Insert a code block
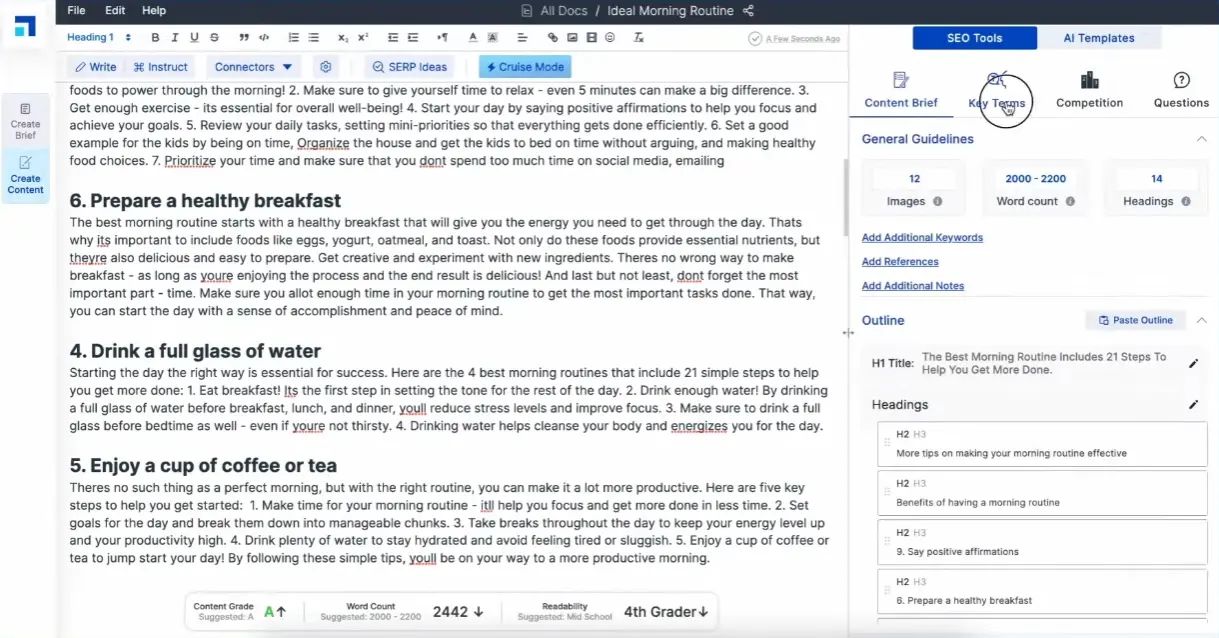Viewport: 1219px width, 638px height. coord(264,37)
